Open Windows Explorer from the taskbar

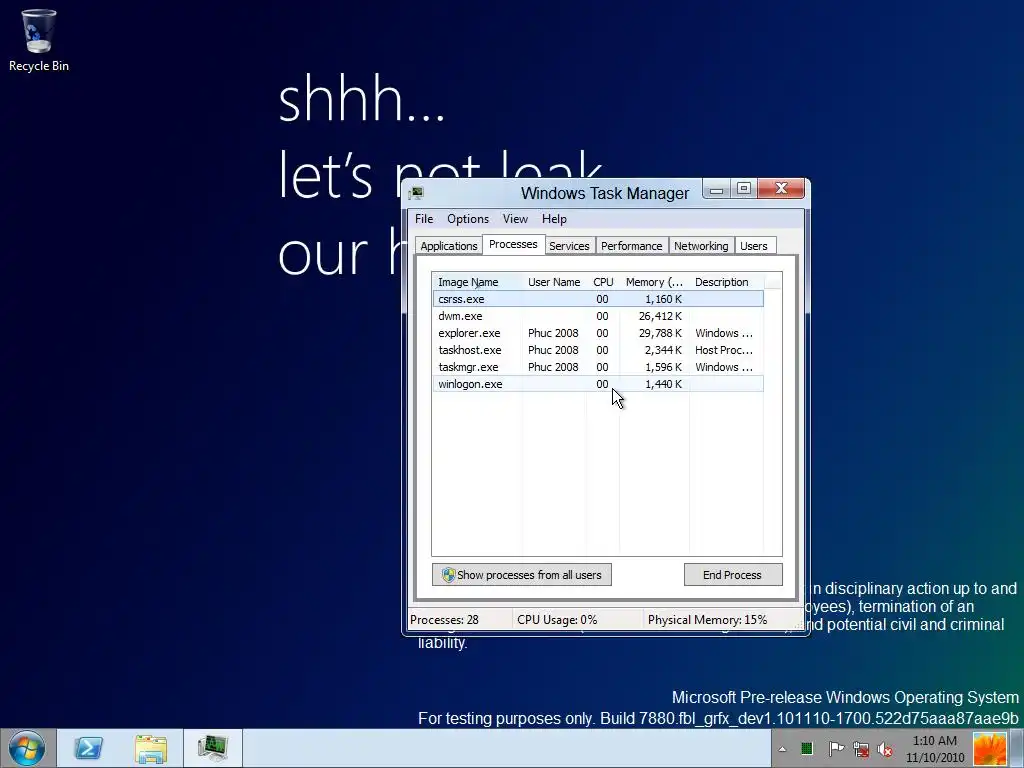coord(151,748)
